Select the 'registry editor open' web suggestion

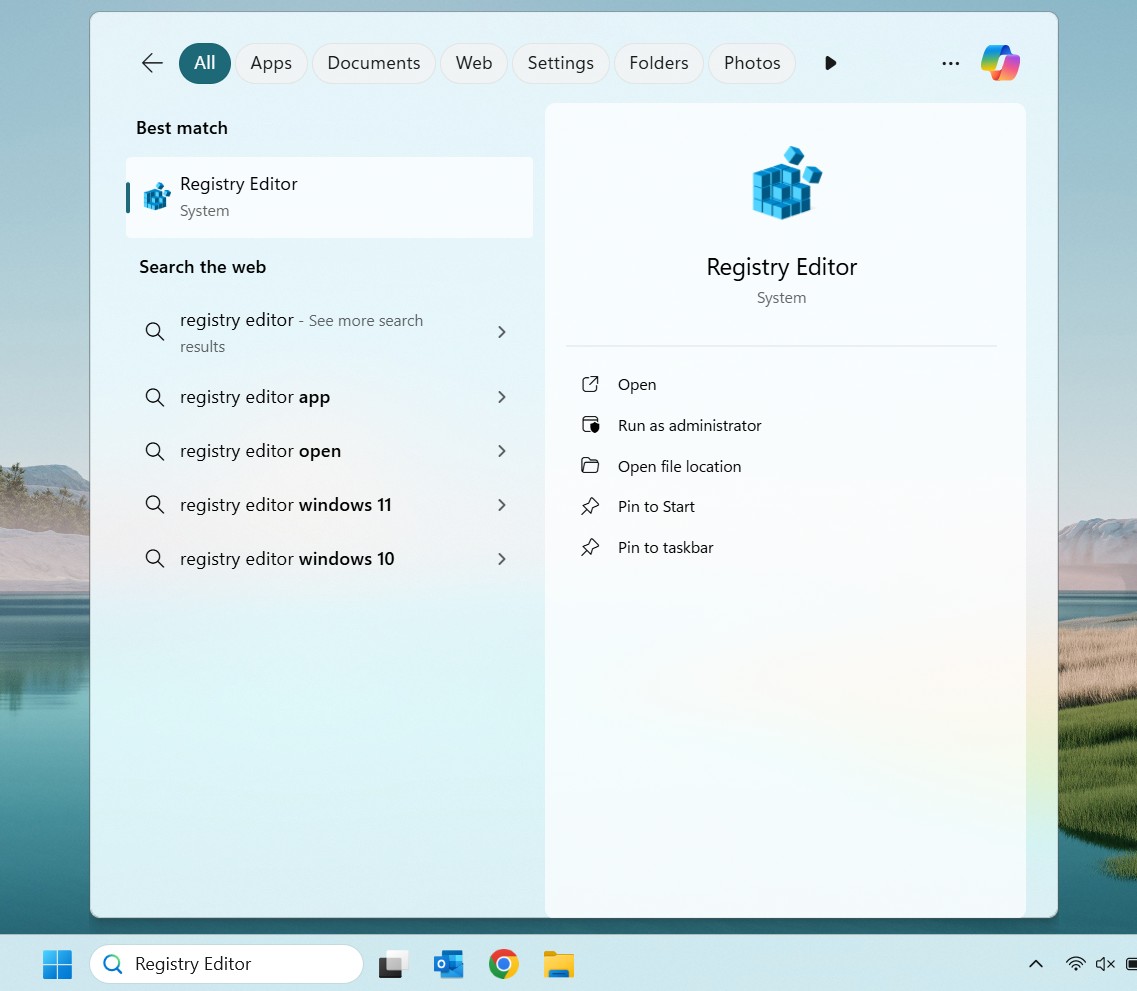329,451
